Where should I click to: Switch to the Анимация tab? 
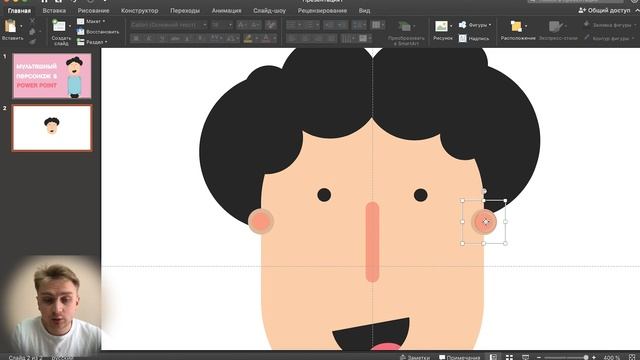227,11
